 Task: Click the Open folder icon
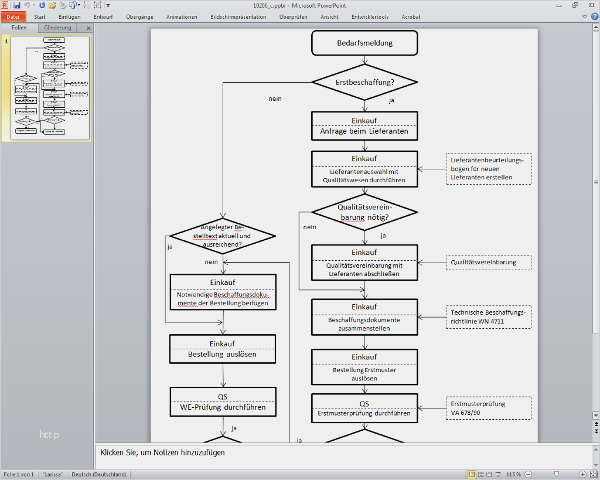pos(52,5)
